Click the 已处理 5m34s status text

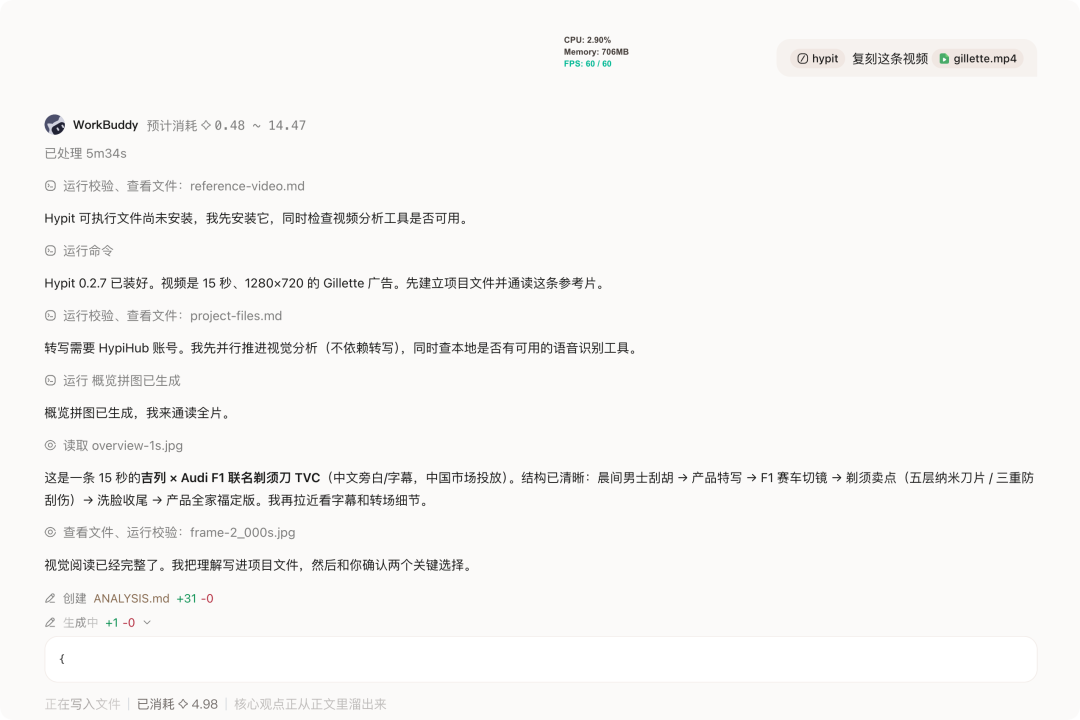pyautogui.click(x=85, y=153)
